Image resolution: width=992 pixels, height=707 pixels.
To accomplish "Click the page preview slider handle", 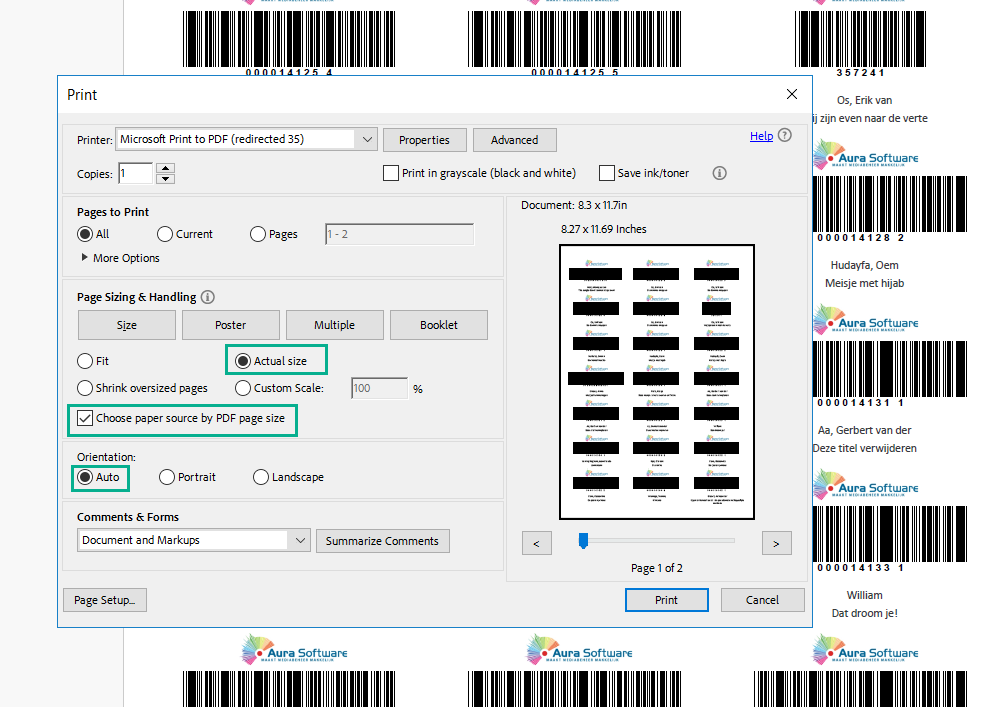I will (x=583, y=541).
